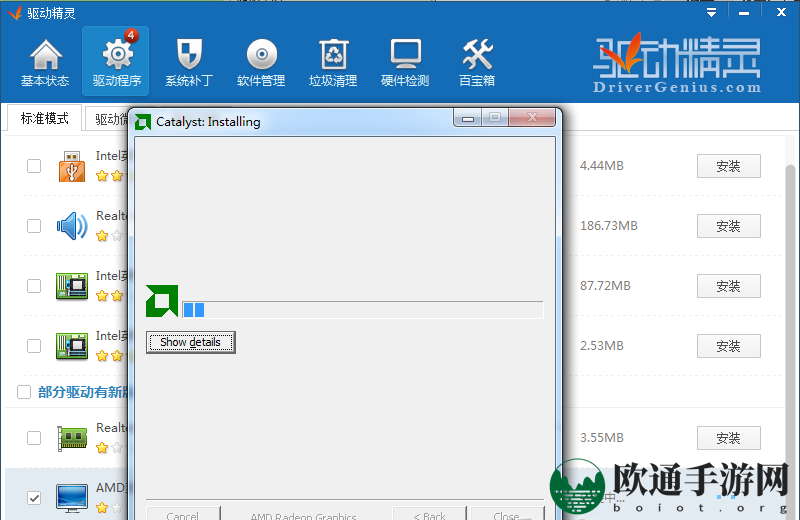Click 安装 for the 4.44MB driver
The height and width of the screenshot is (520, 800).
coord(729,166)
